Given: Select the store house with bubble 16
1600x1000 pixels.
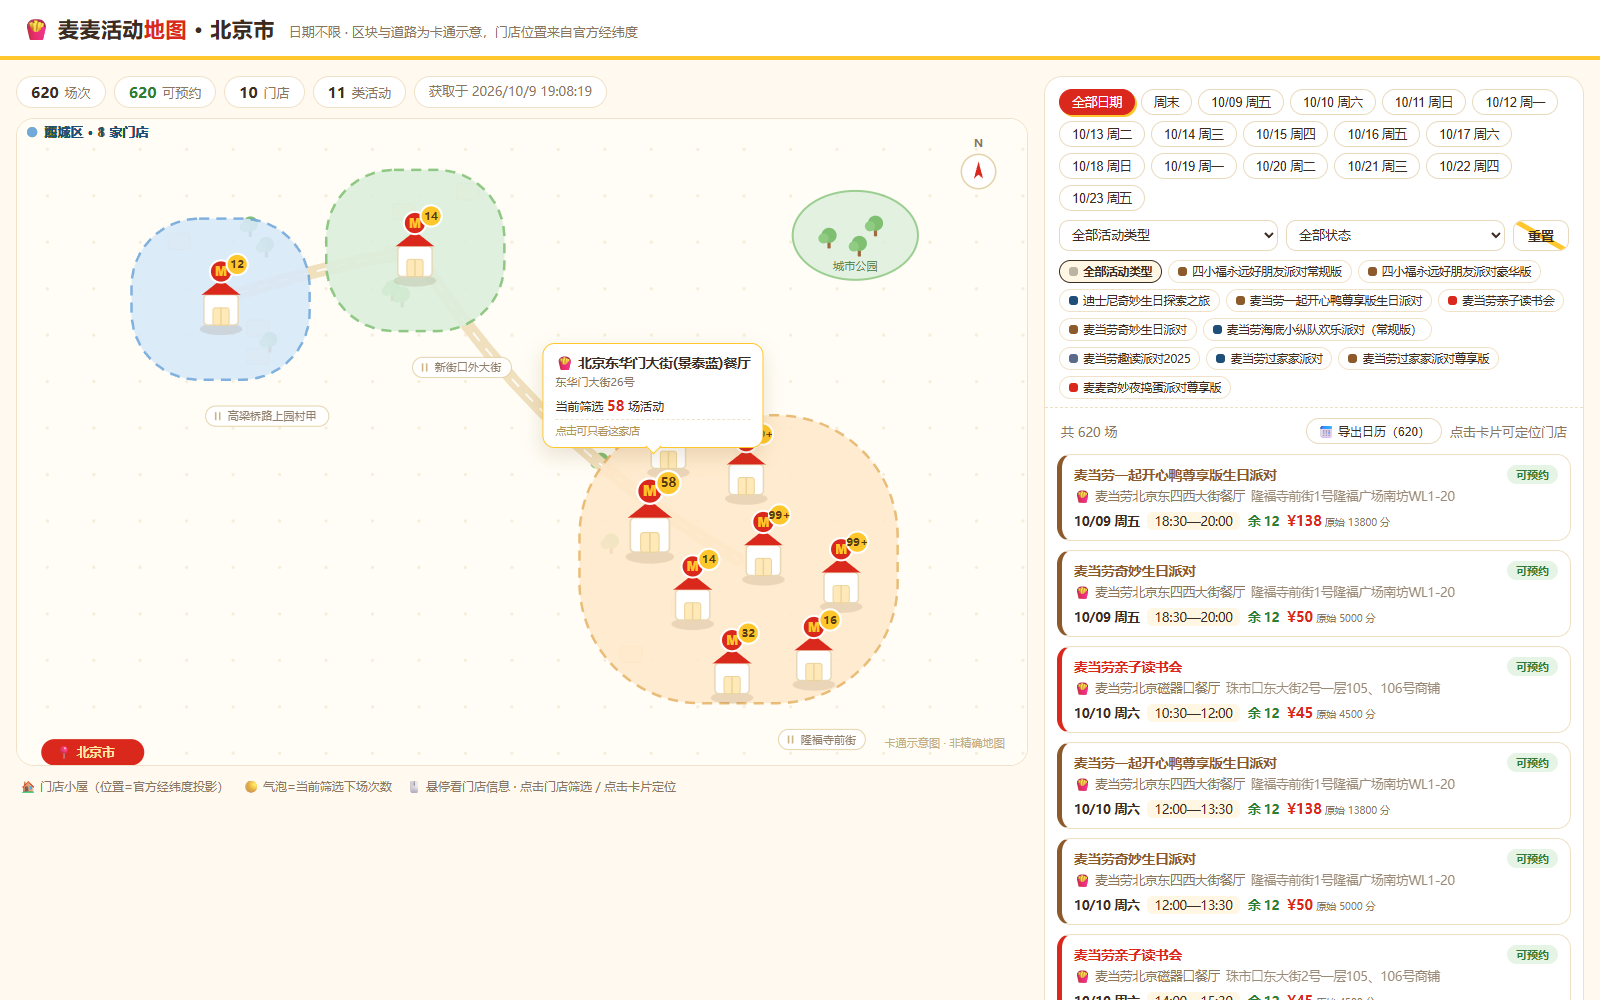Looking at the screenshot, I should (814, 652).
